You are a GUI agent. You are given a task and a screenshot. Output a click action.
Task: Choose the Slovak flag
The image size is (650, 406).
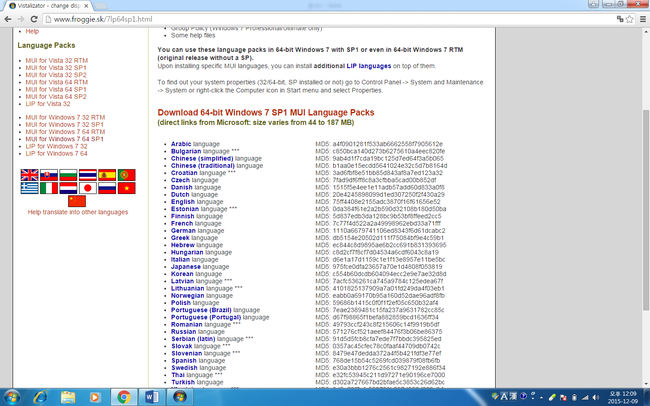click(x=49, y=175)
